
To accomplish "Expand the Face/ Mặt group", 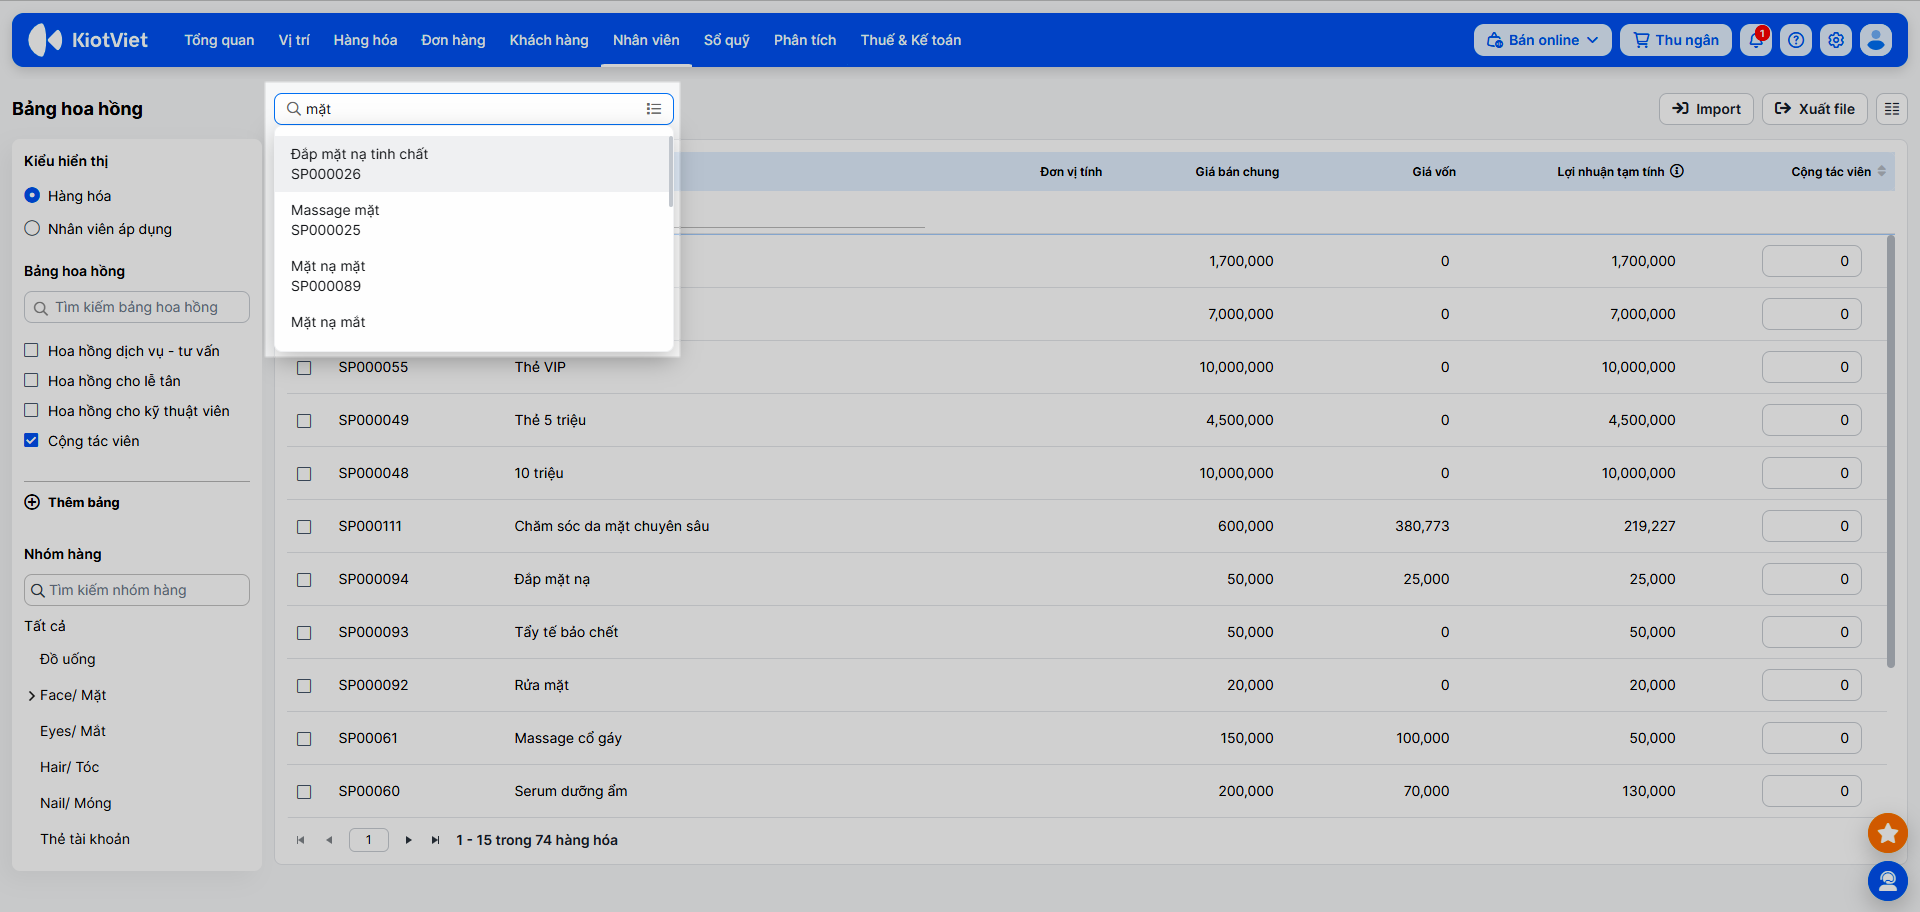I will (32, 696).
